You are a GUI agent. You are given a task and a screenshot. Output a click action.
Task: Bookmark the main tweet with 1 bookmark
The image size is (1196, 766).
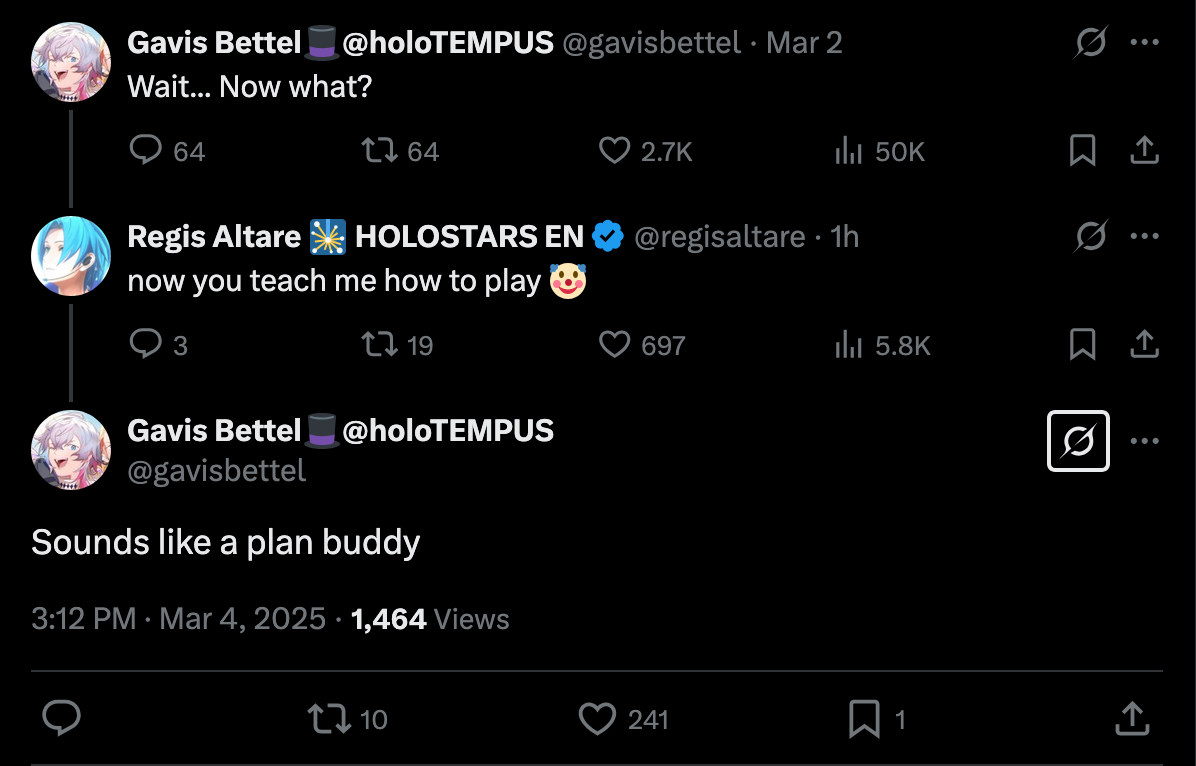pos(863,719)
